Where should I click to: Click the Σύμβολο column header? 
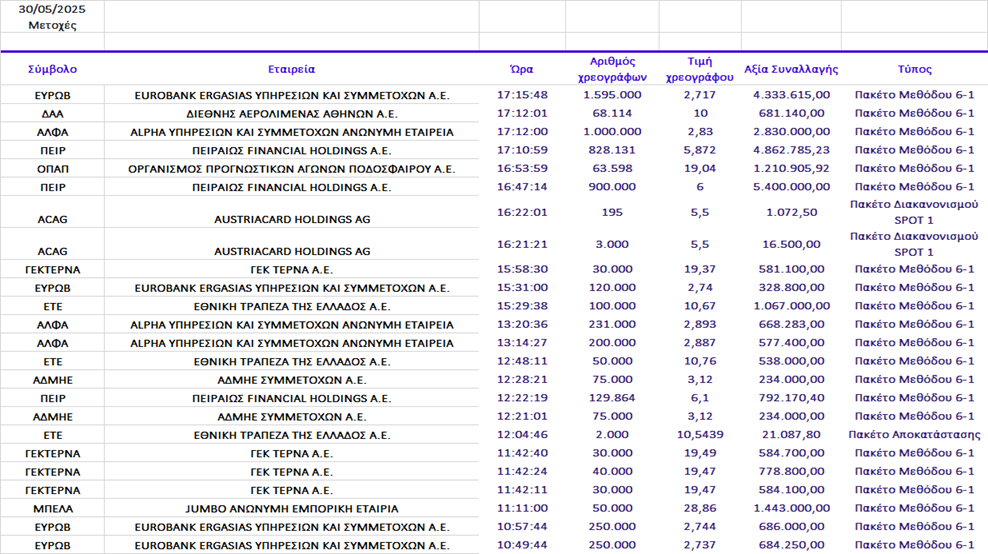click(x=52, y=69)
